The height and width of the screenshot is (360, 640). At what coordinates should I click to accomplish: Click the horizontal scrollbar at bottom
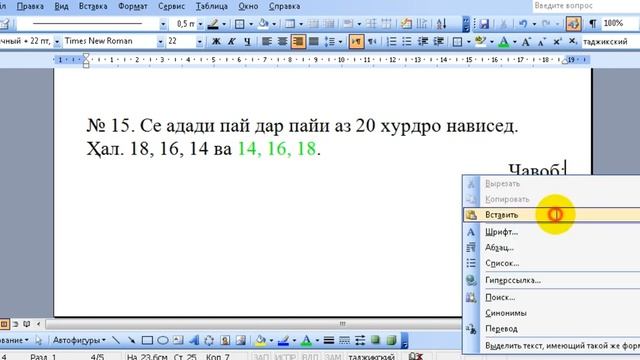pos(253,324)
